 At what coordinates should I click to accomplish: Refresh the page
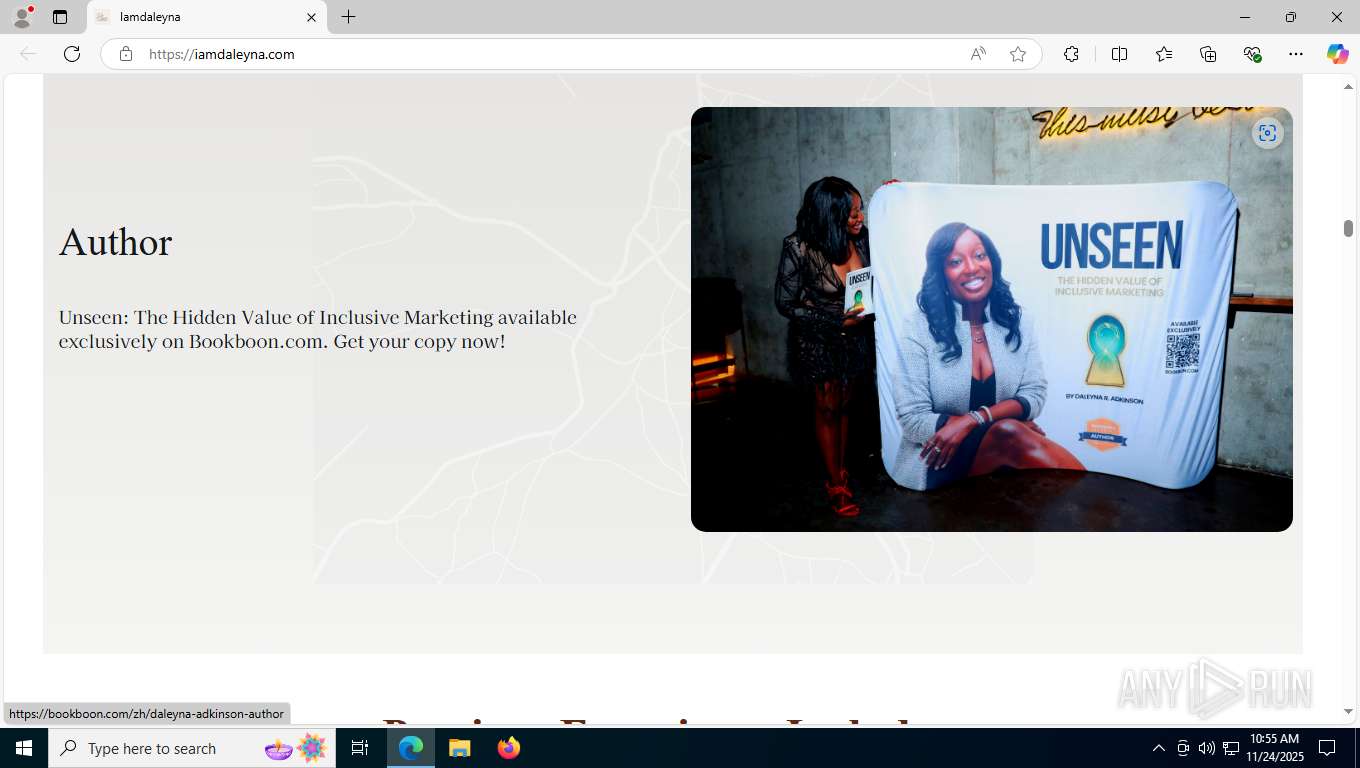pyautogui.click(x=72, y=54)
